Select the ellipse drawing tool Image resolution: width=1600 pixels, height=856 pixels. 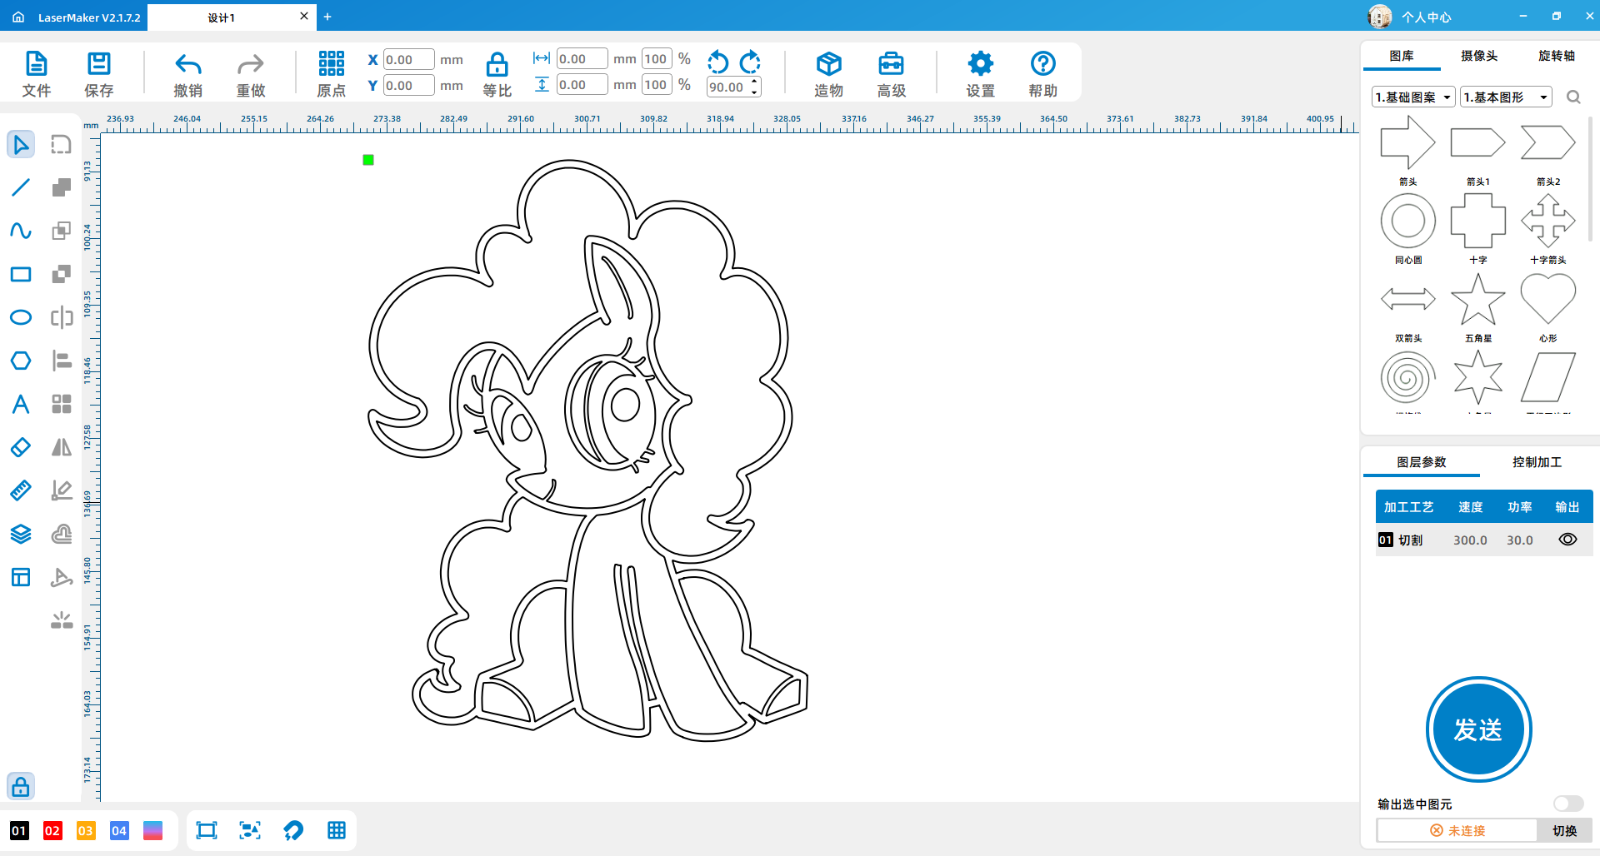[20, 317]
